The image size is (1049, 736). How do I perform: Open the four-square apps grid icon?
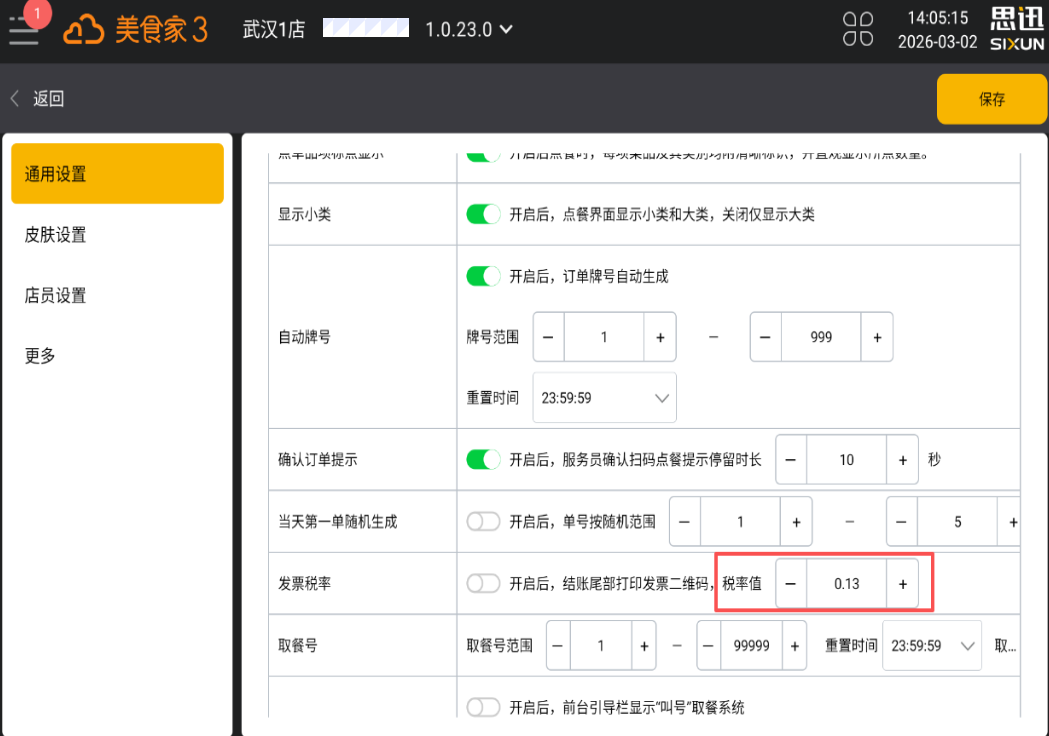coord(857,29)
